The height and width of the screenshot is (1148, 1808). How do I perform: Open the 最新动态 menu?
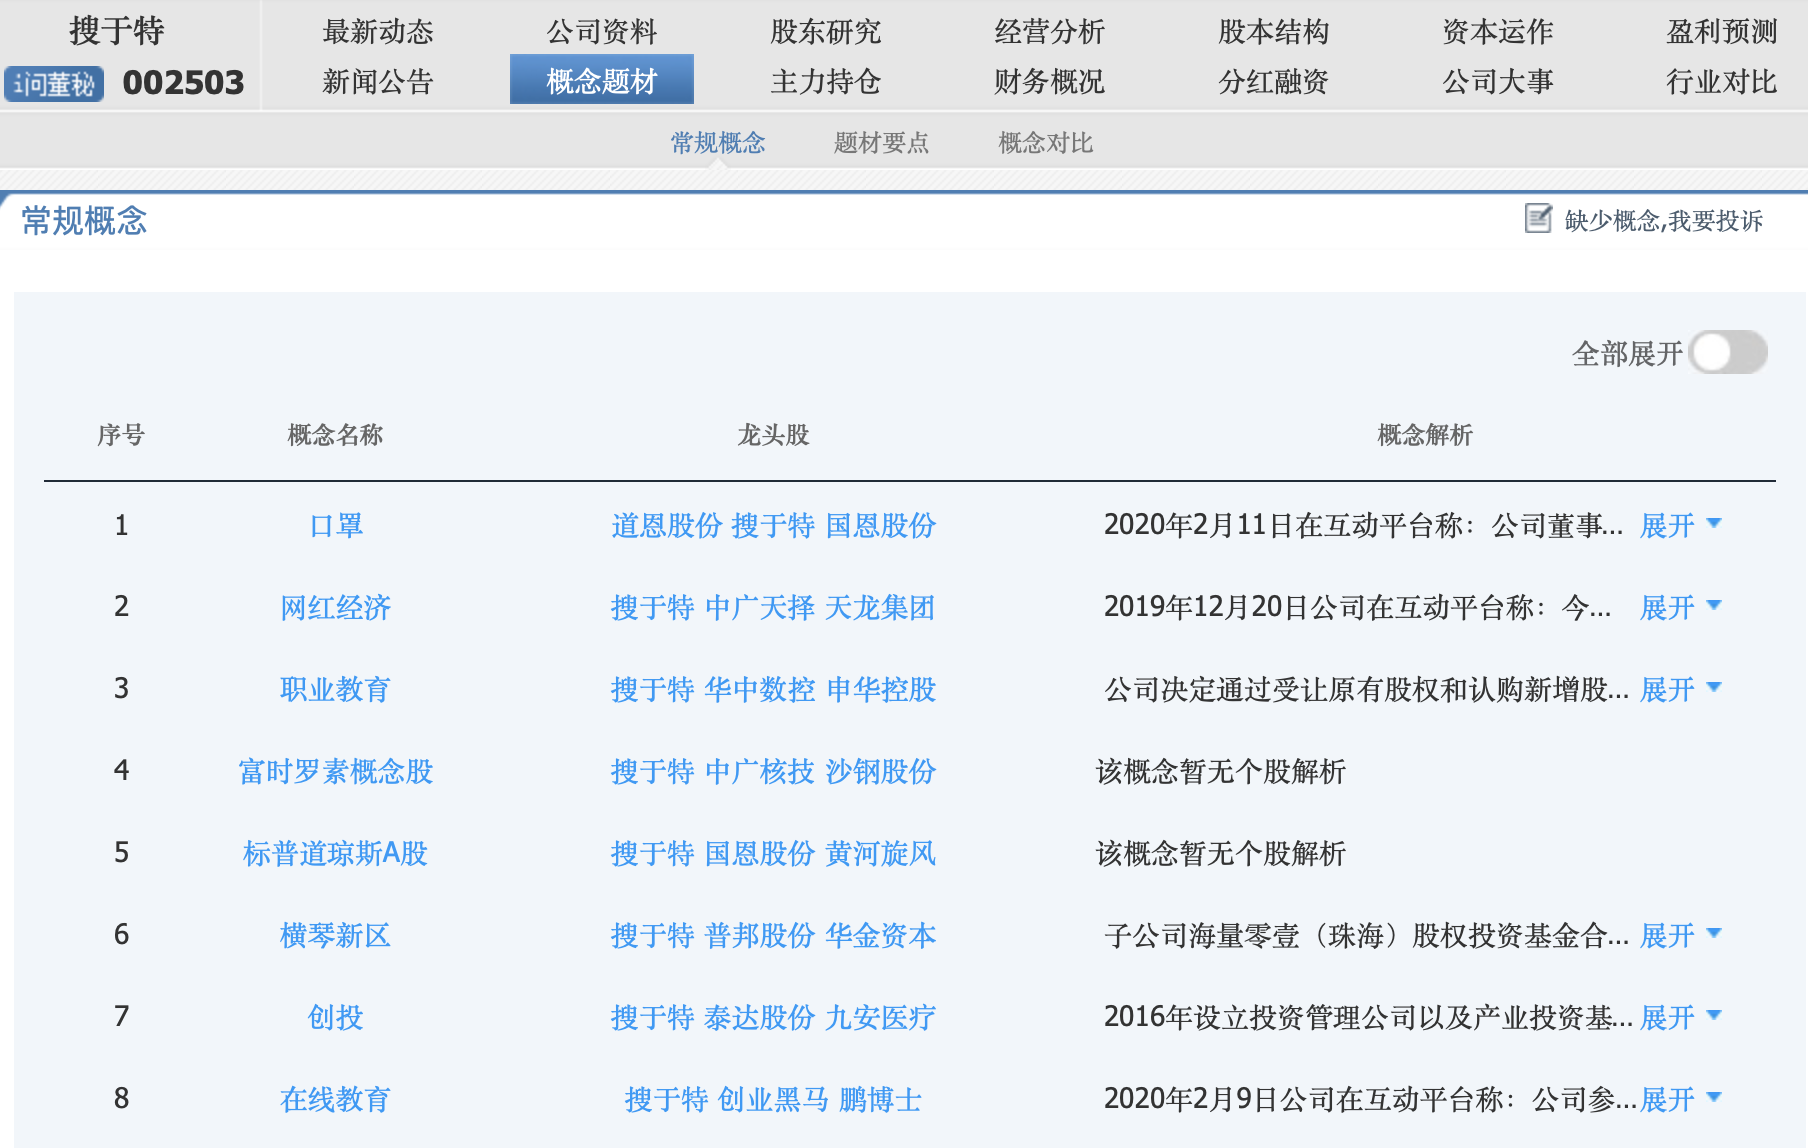pos(378,31)
